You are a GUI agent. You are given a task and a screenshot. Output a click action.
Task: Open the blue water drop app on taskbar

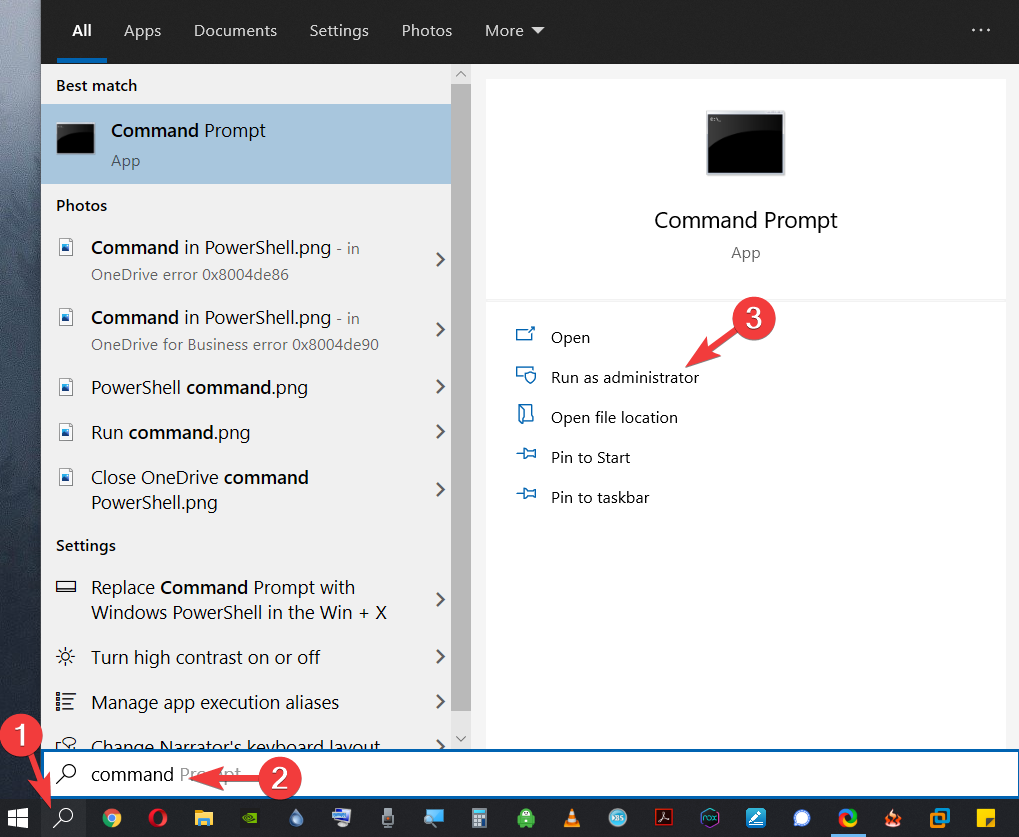click(x=296, y=818)
